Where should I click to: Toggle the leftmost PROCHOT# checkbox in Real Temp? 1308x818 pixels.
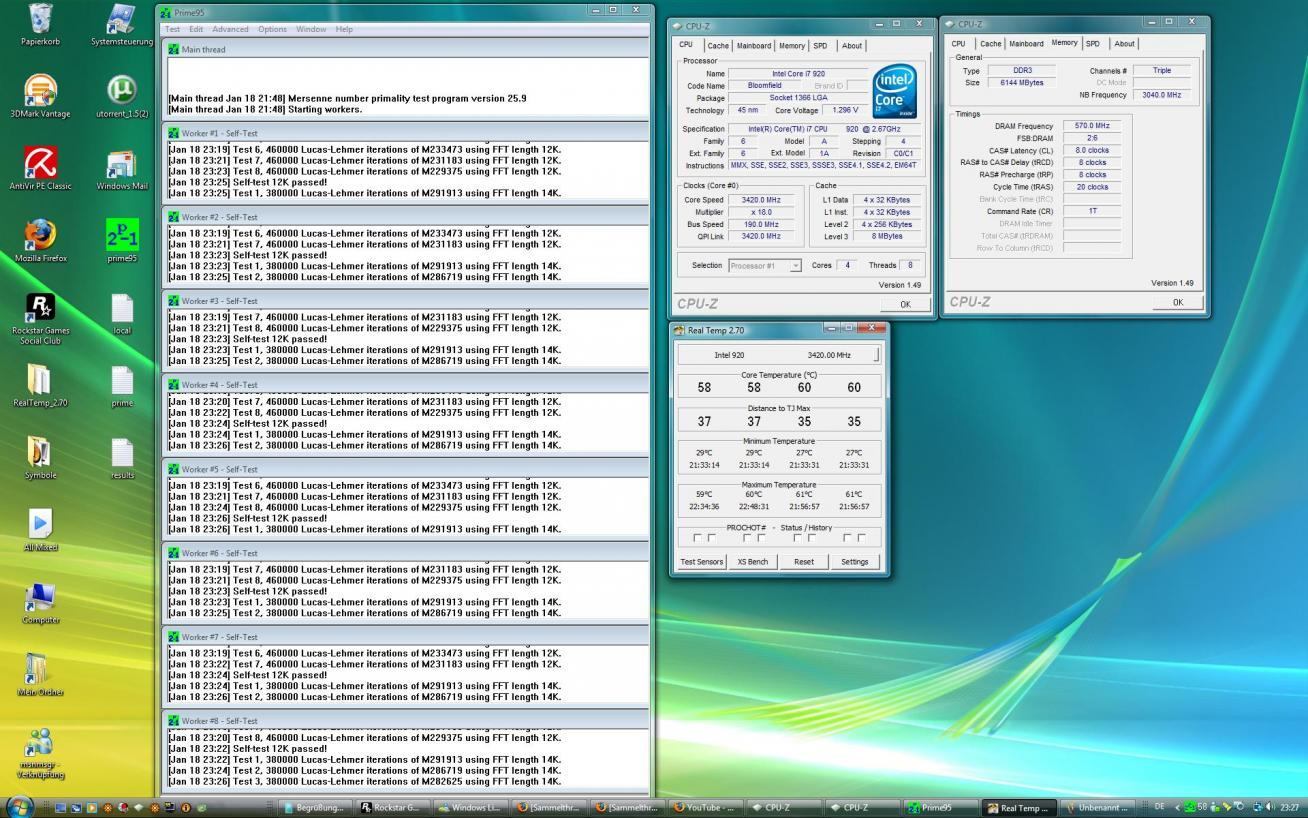[698, 538]
